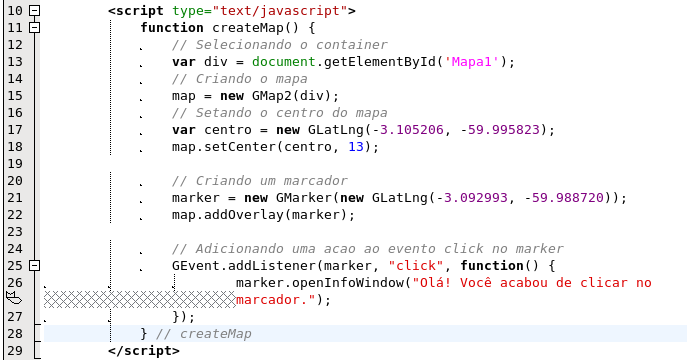This screenshot has height=360, width=690.
Task: Click the 'createMap' trailing comment on line 28
Action: point(204,334)
